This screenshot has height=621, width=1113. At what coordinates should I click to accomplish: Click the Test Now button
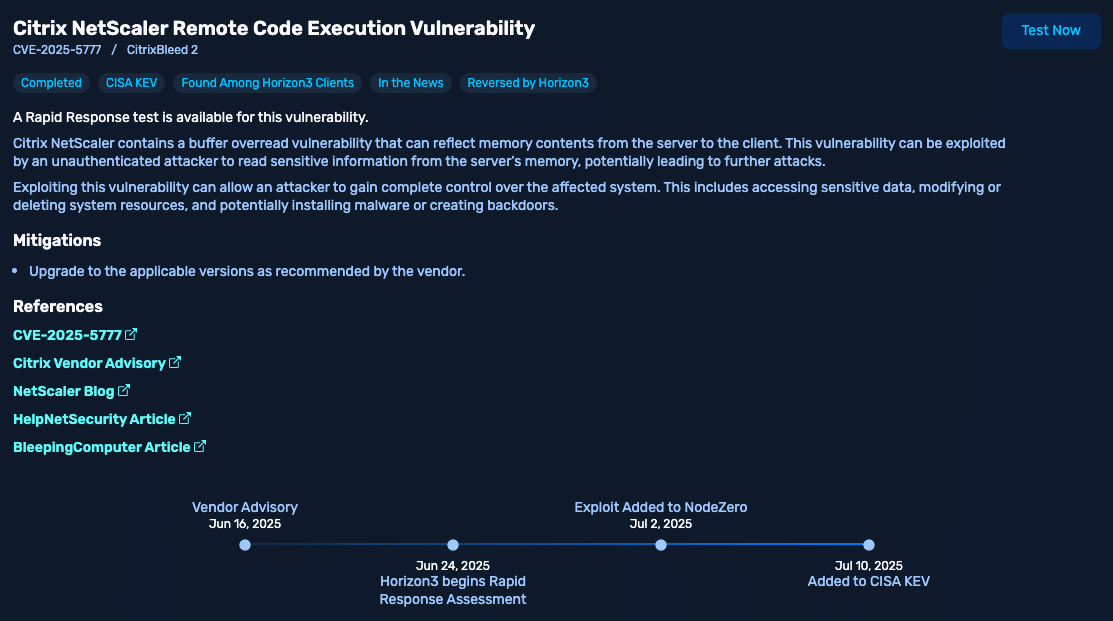tap(1050, 31)
